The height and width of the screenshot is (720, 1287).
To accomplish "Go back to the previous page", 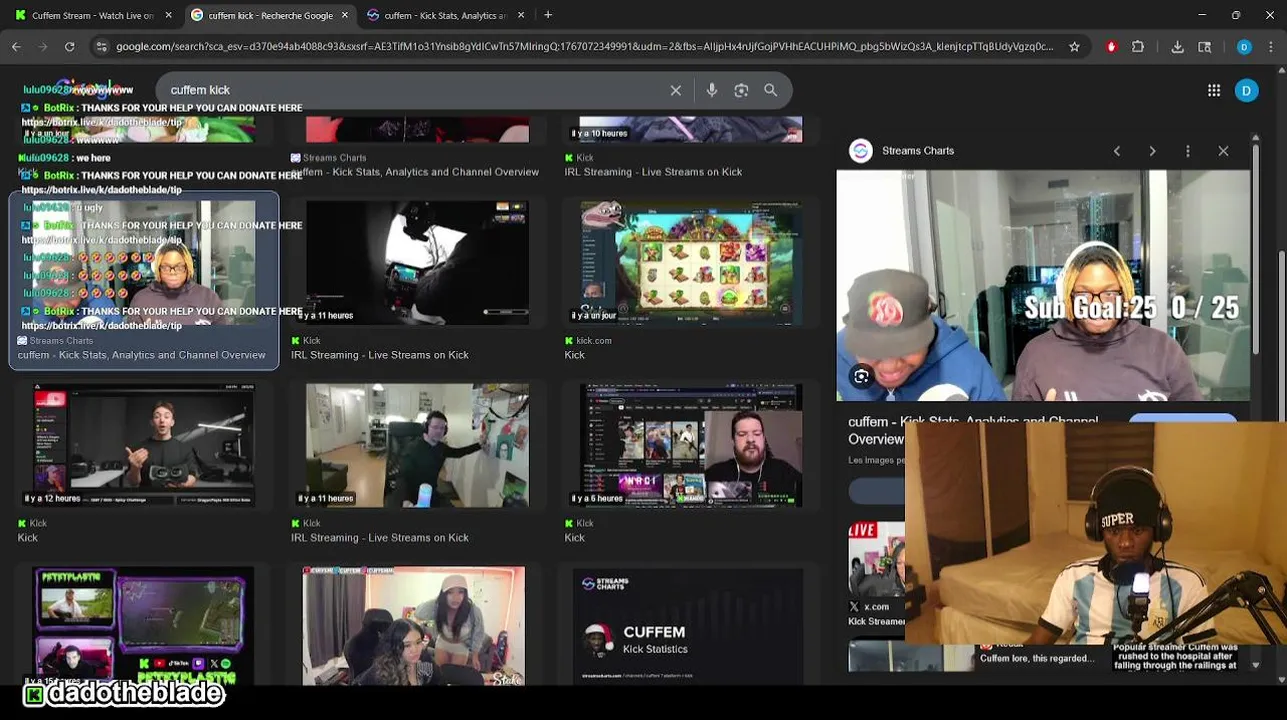I will [x=16, y=46].
